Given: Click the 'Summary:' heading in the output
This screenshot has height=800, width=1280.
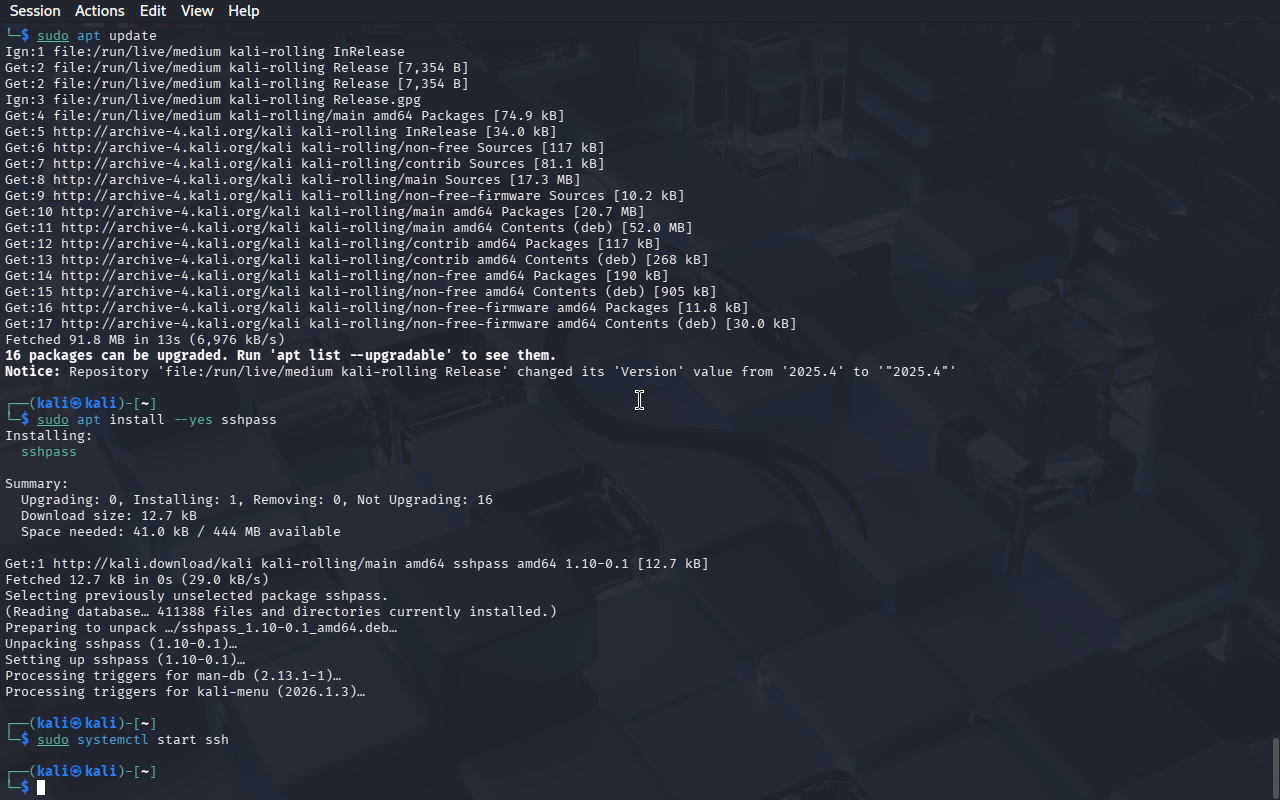Looking at the screenshot, I should [x=37, y=484].
